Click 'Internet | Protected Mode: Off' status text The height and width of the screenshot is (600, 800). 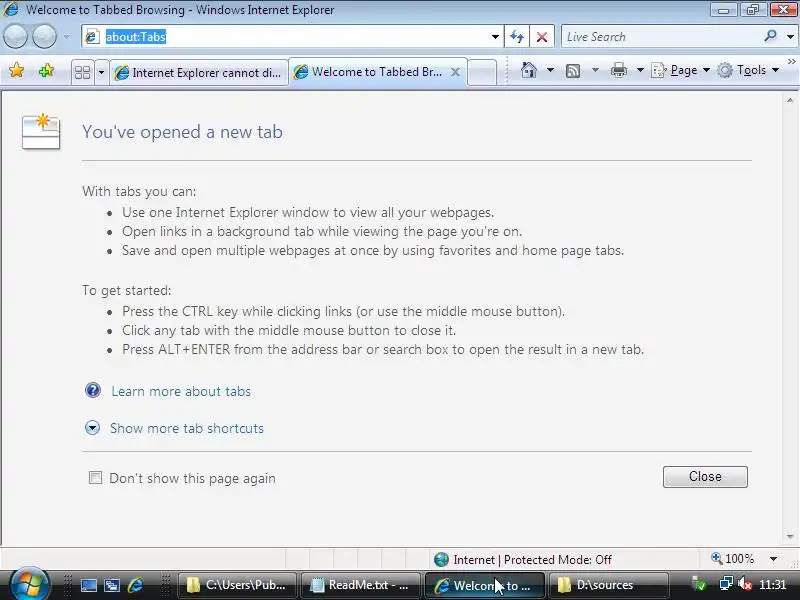click(532, 560)
